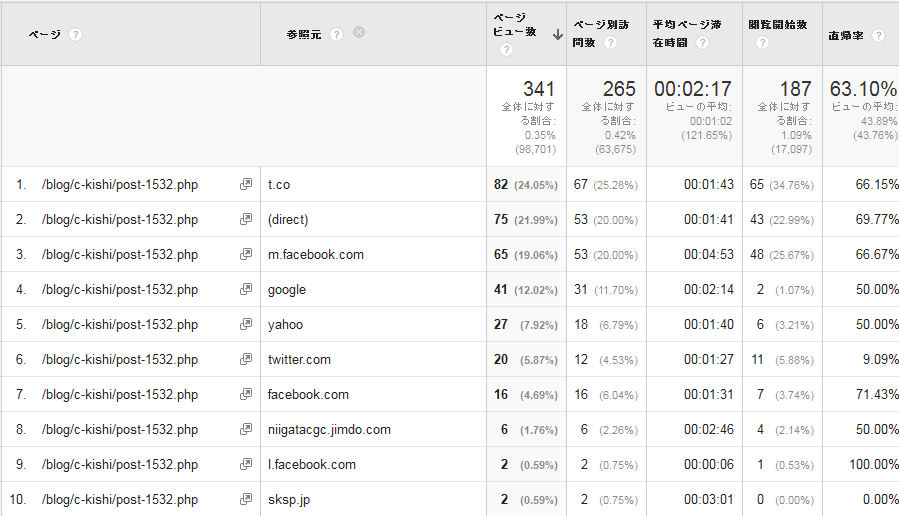Image resolution: width=899 pixels, height=516 pixels.
Task: Click the help icon beside 参照元 header
Action: 337,34
